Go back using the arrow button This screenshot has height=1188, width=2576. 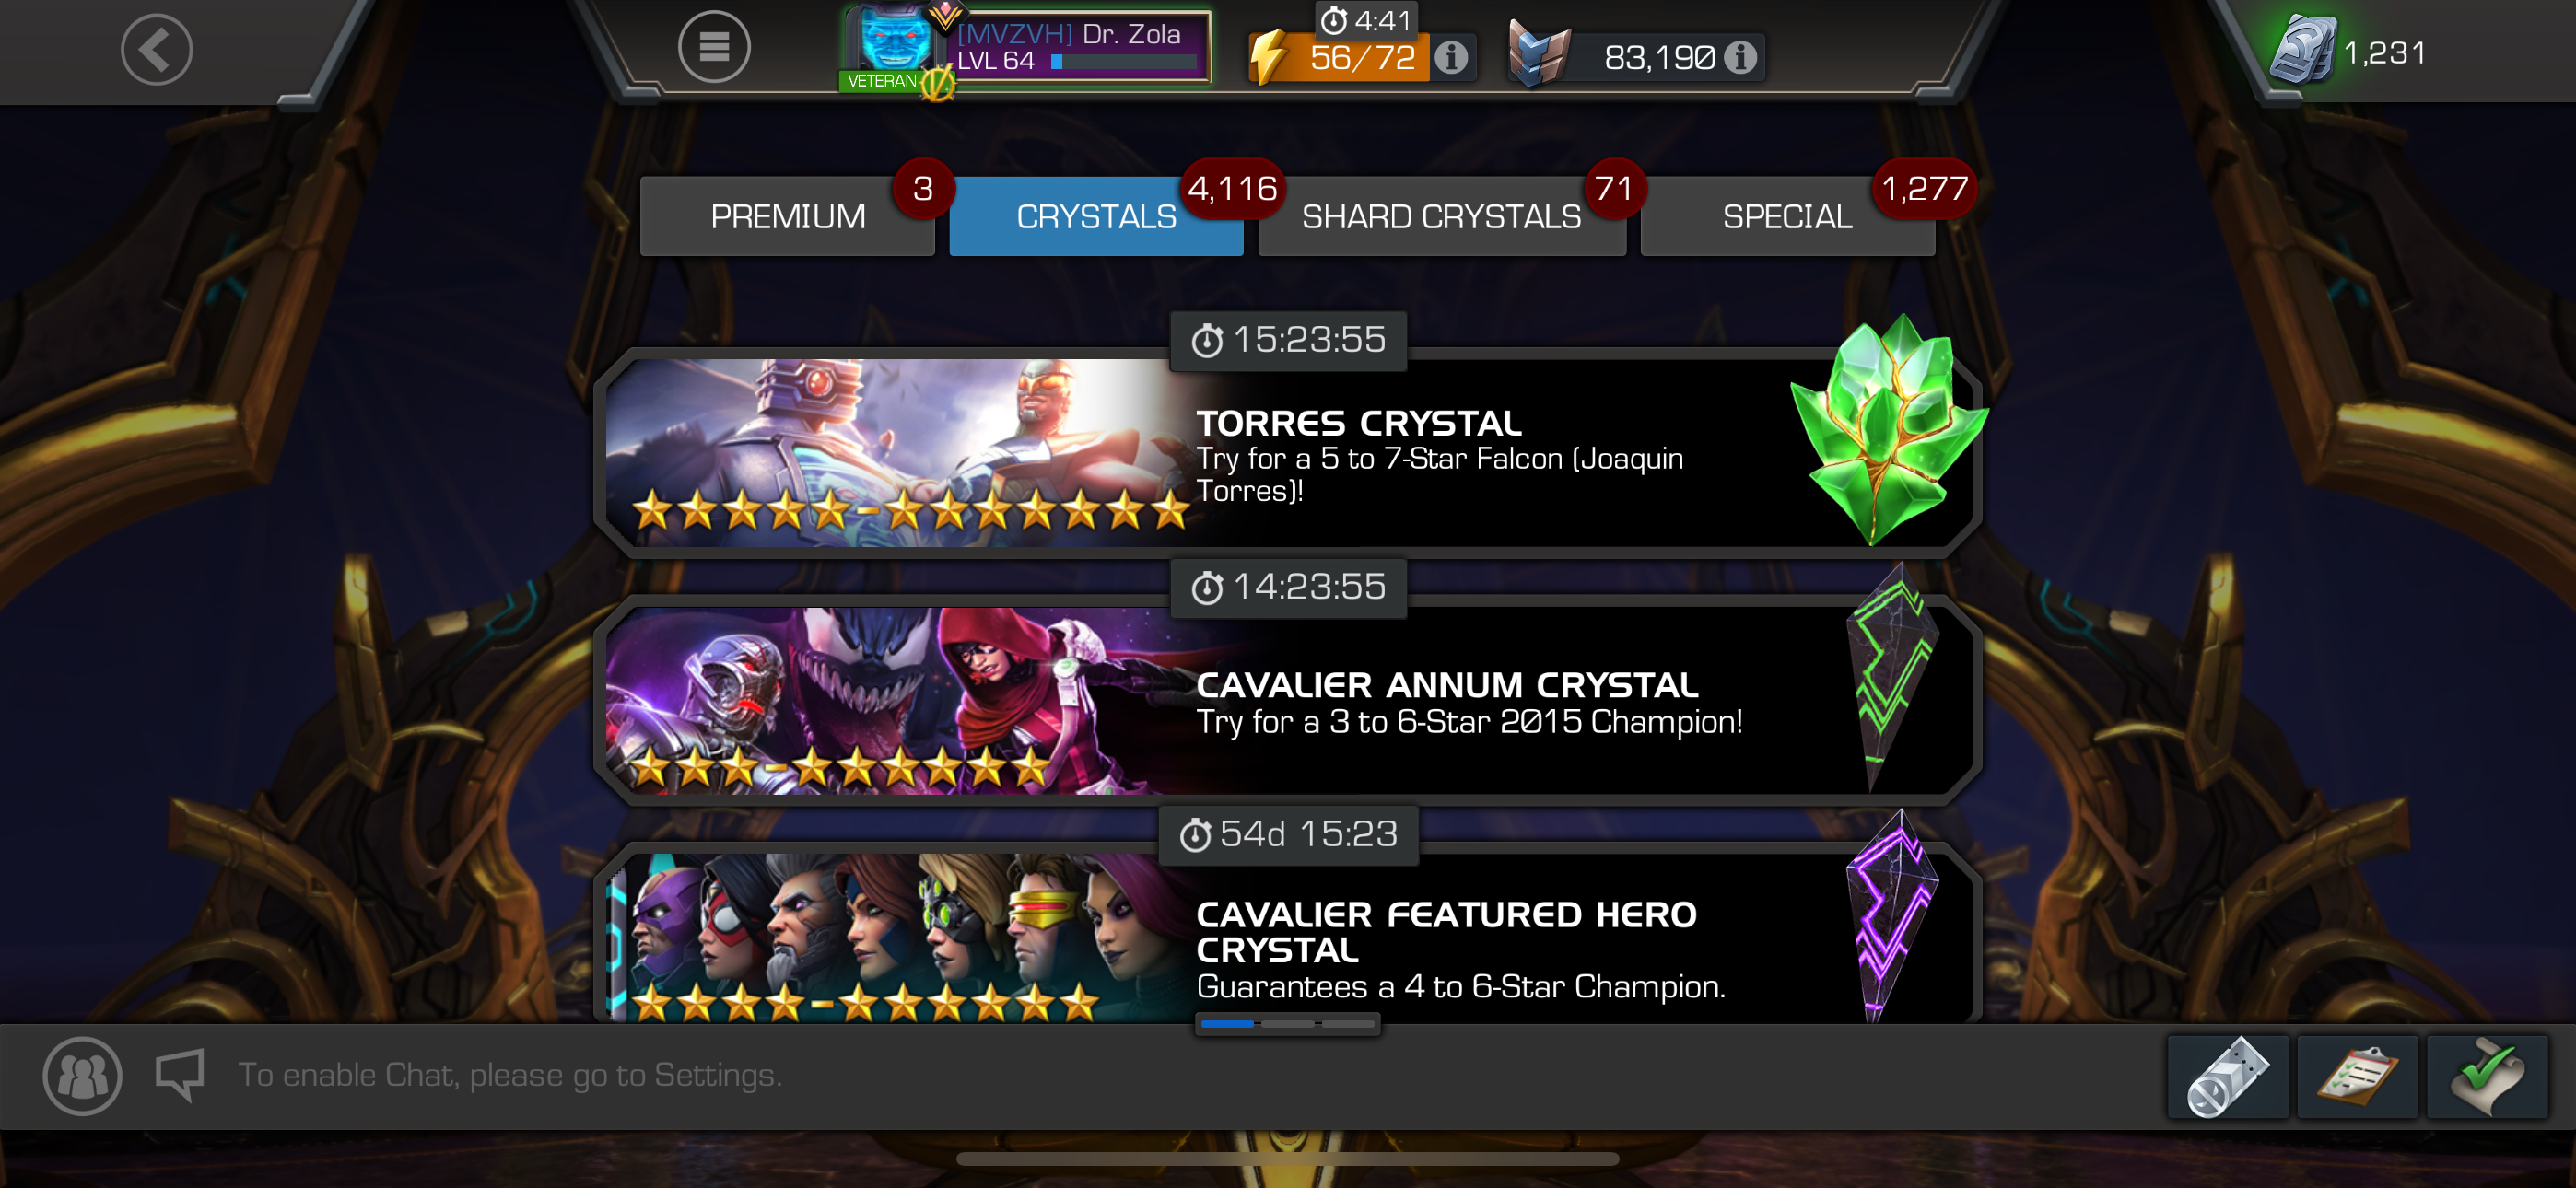(157, 49)
